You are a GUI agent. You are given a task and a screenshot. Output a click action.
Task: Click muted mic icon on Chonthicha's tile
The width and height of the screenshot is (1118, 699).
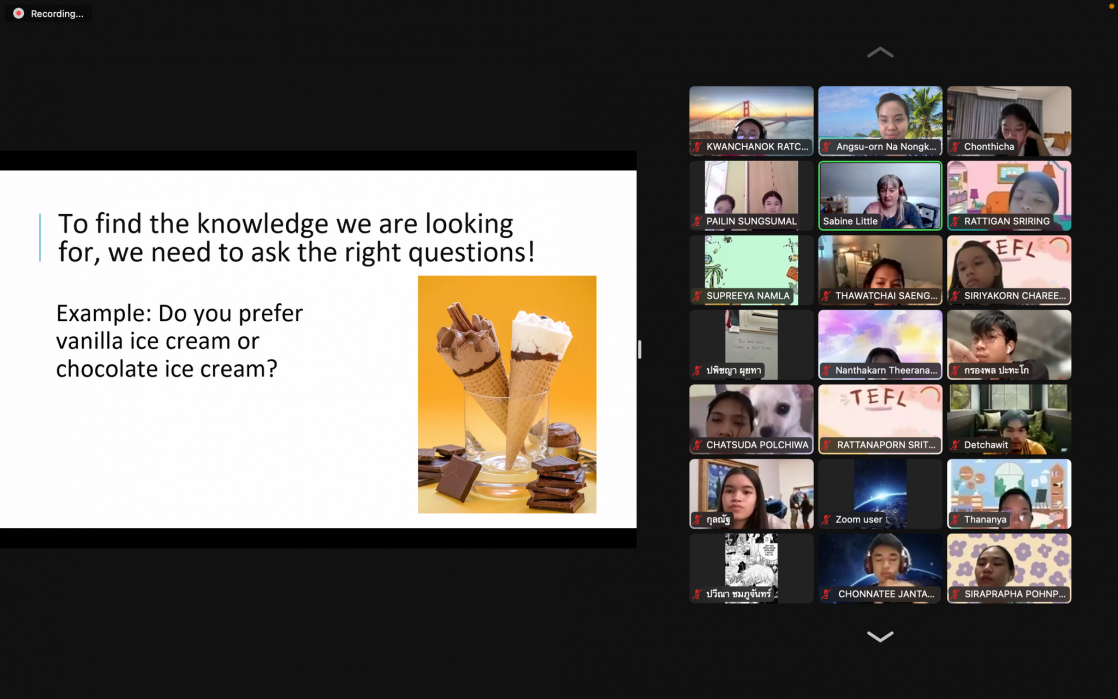pyautogui.click(x=956, y=147)
